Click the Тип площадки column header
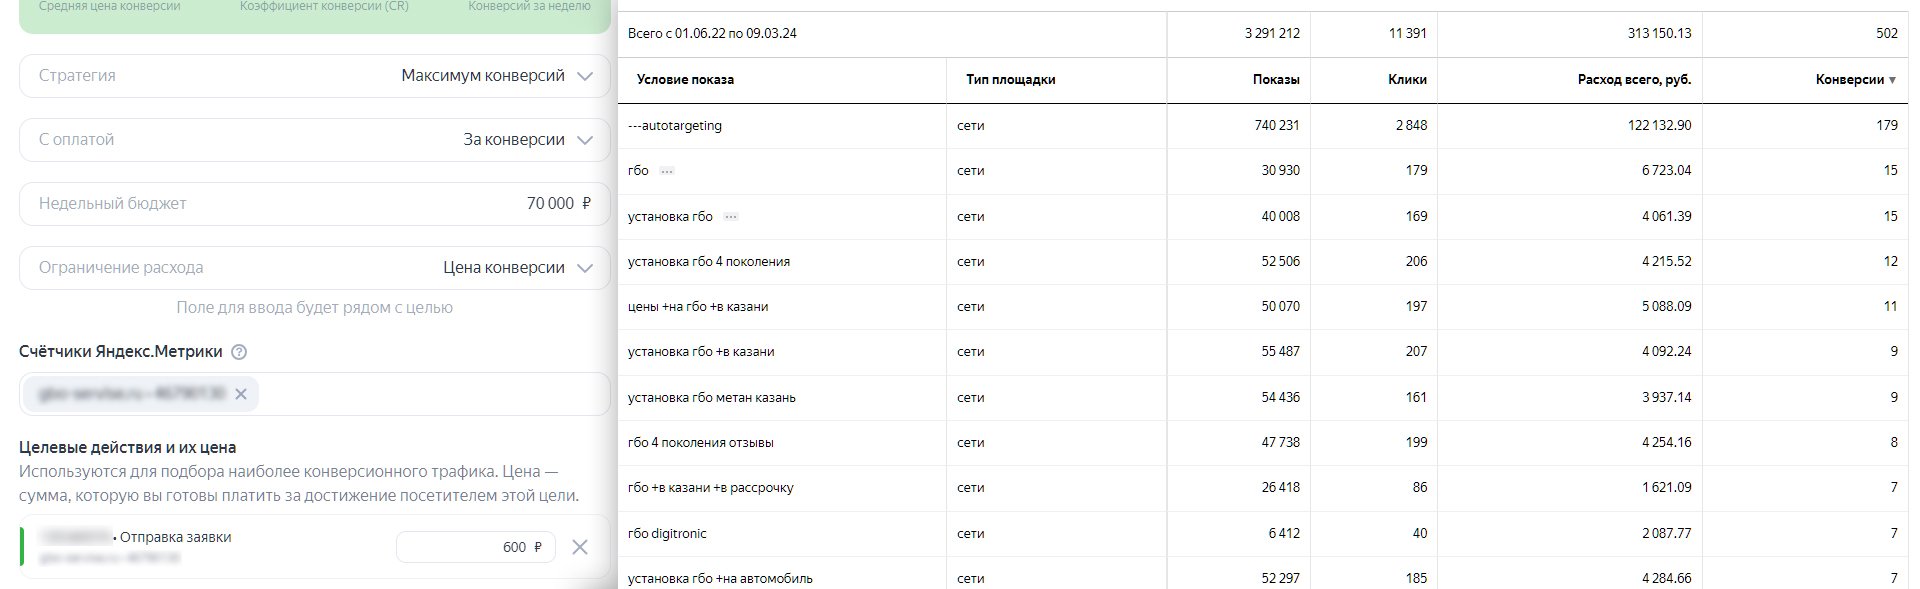 1010,80
